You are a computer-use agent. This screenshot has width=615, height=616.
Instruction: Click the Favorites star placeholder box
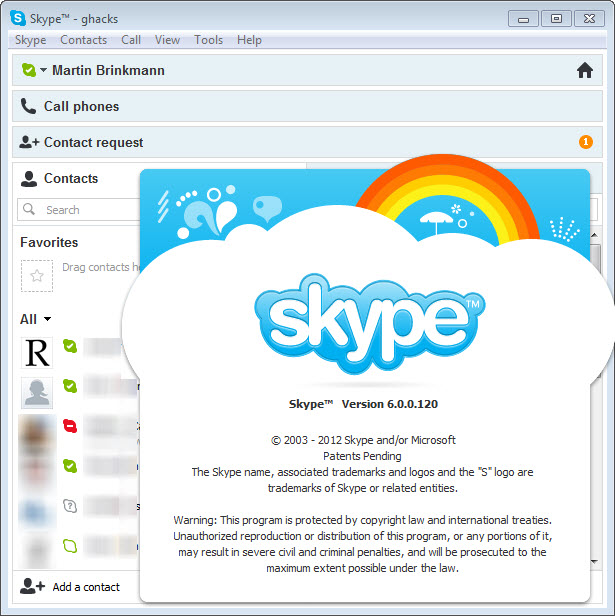click(37, 276)
